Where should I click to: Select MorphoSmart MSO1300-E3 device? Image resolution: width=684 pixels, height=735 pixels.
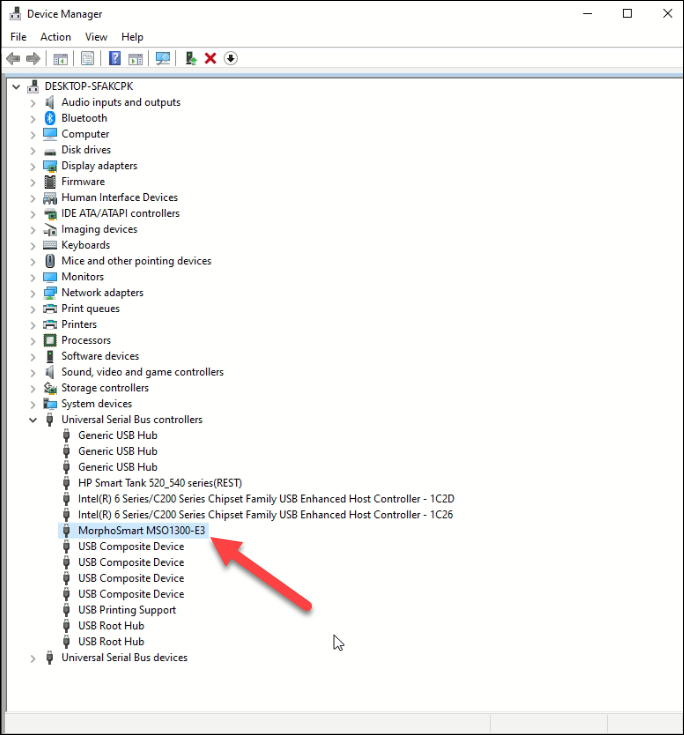coord(142,531)
